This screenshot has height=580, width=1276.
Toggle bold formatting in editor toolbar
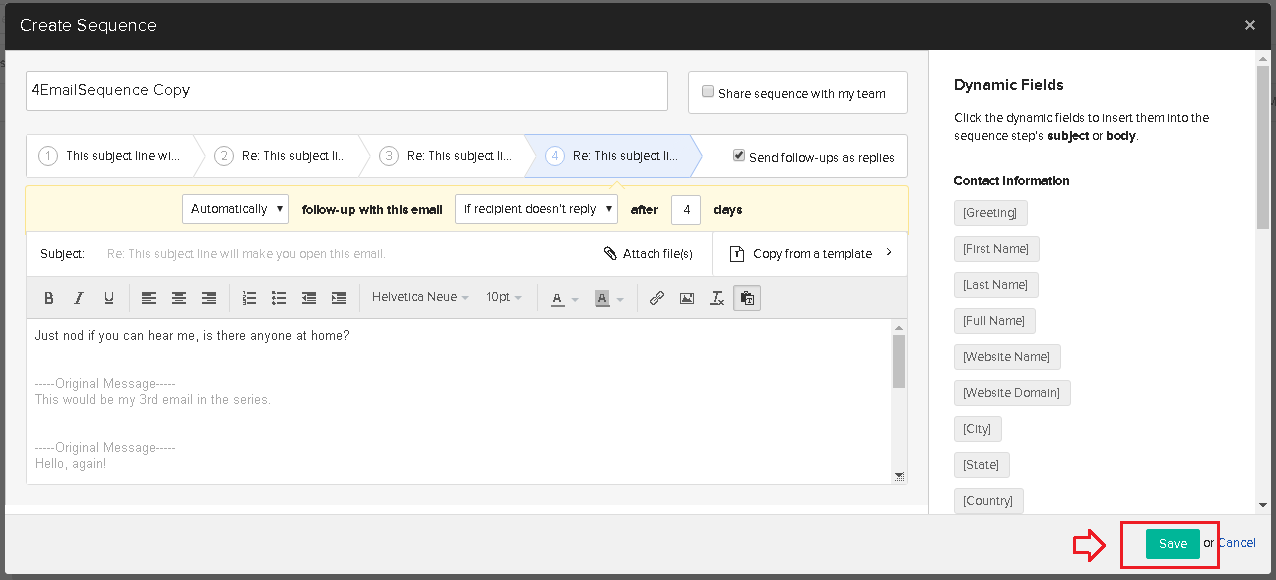click(49, 298)
